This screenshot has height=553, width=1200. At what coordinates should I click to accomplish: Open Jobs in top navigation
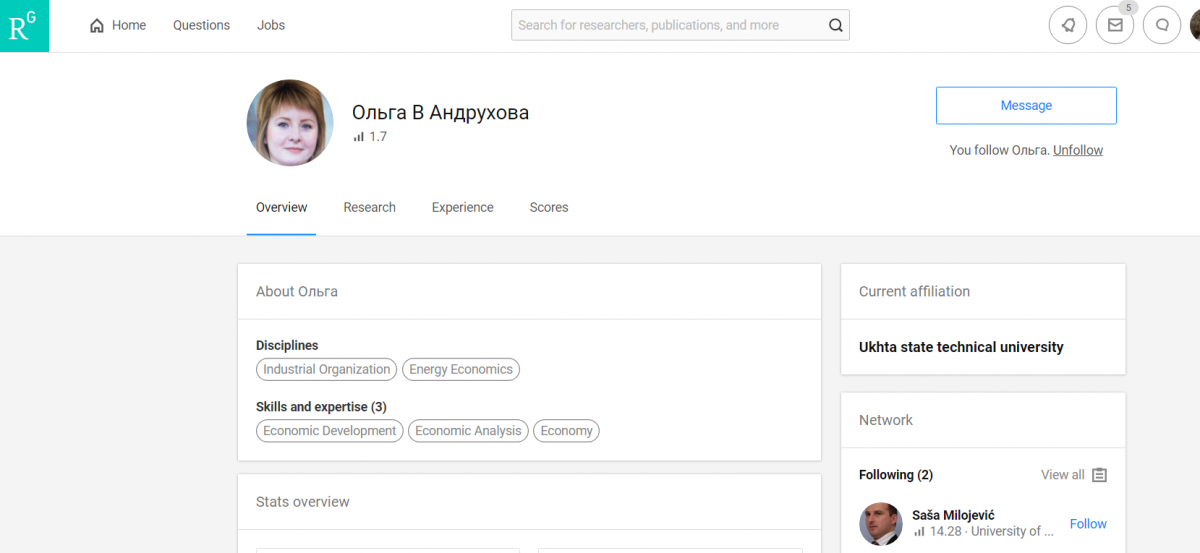tap(270, 26)
